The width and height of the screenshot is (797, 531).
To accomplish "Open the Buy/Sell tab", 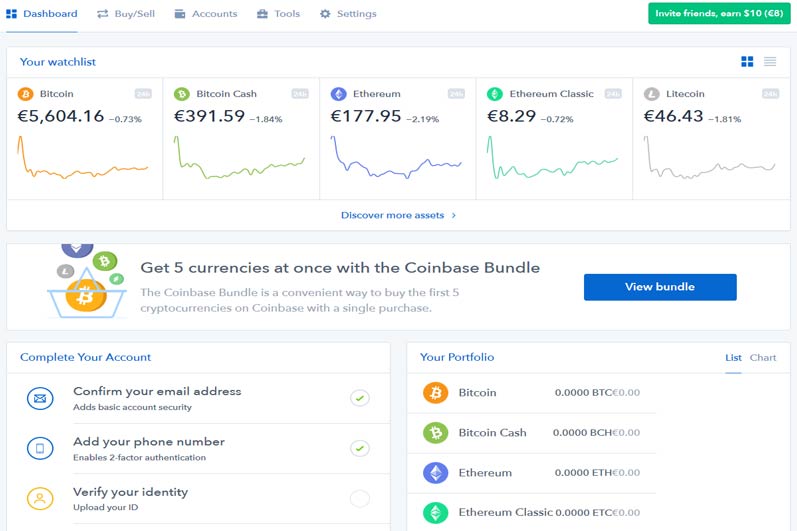I will 125,14.
